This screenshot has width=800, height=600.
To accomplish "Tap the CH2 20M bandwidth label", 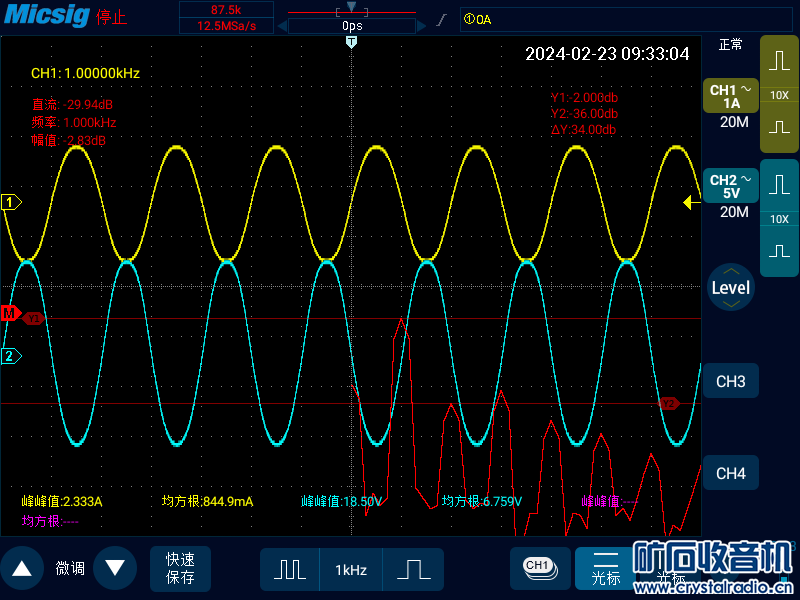I will [x=734, y=212].
